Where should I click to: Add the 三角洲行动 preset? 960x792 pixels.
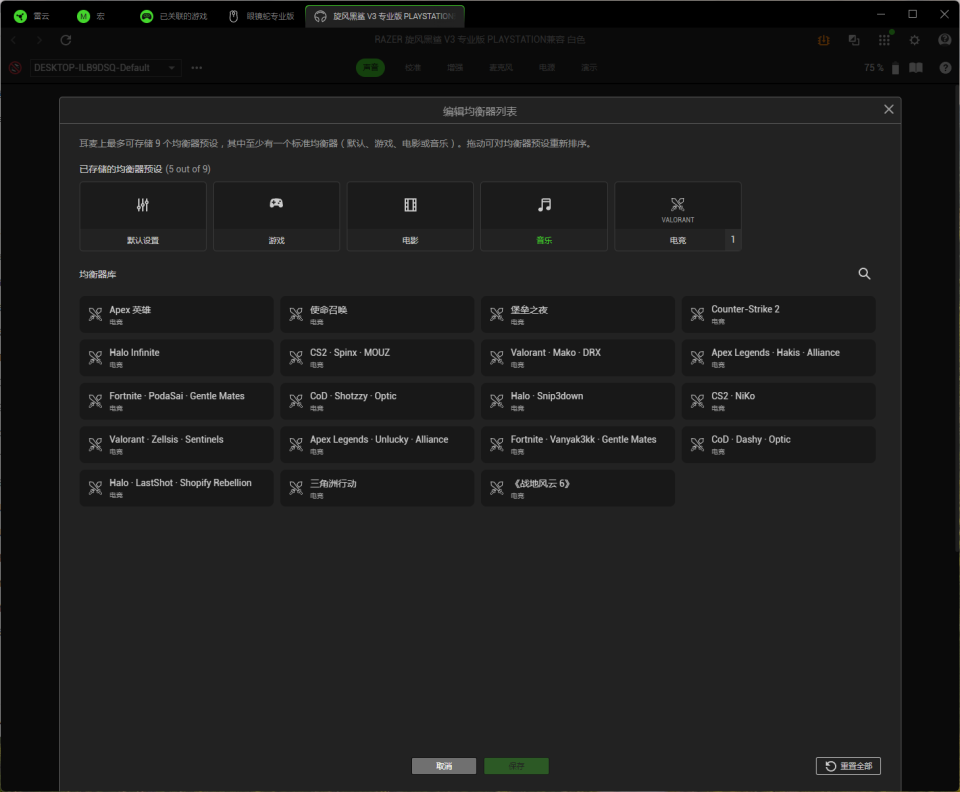pyautogui.click(x=377, y=488)
